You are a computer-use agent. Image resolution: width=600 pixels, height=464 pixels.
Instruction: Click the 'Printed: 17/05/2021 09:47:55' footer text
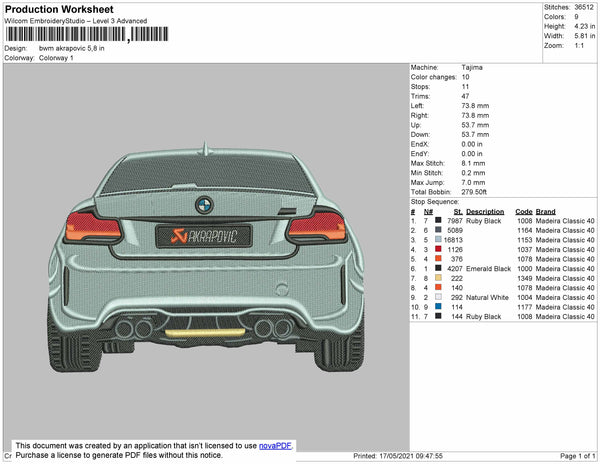coord(398,456)
